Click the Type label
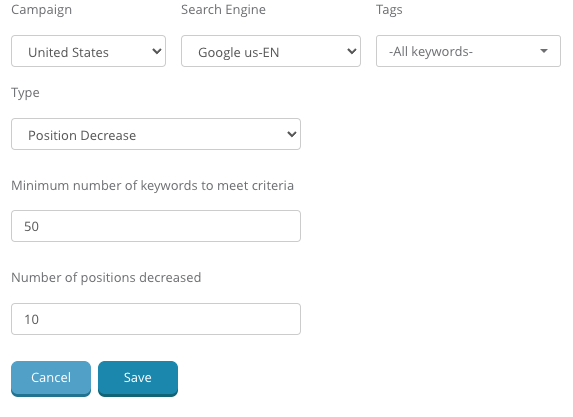 coord(25,93)
